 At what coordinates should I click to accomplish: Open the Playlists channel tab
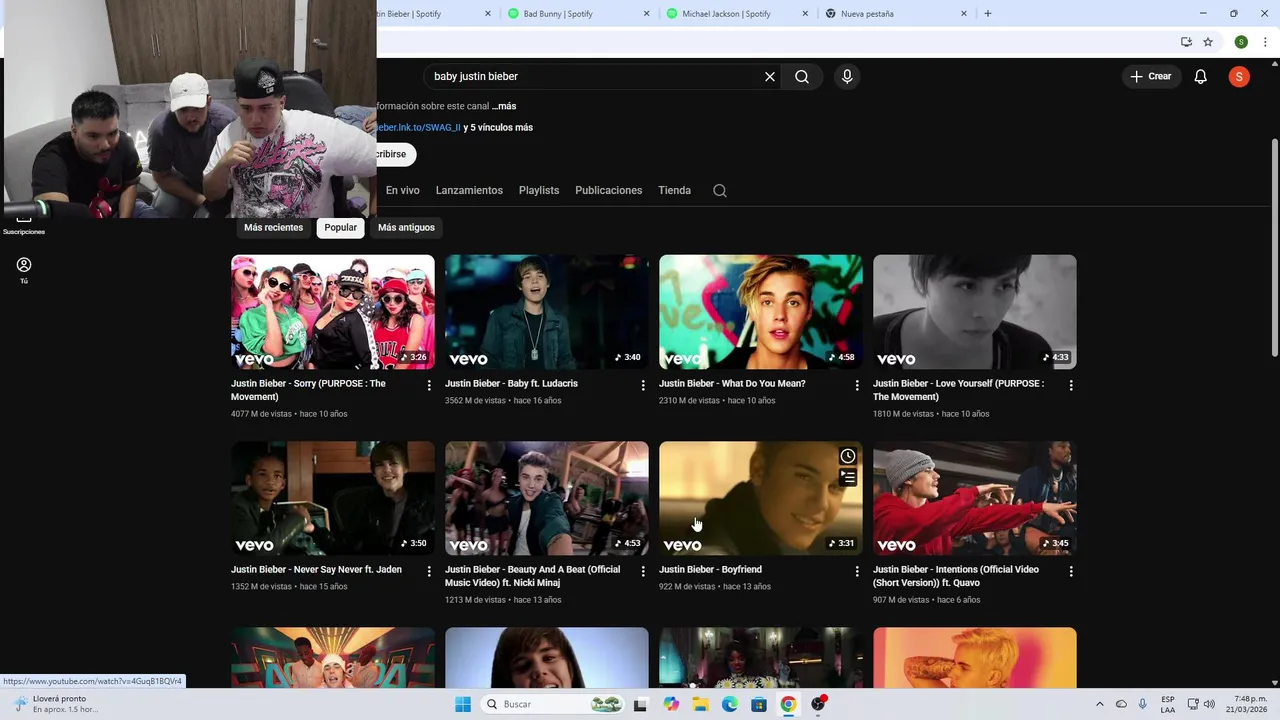coord(539,190)
